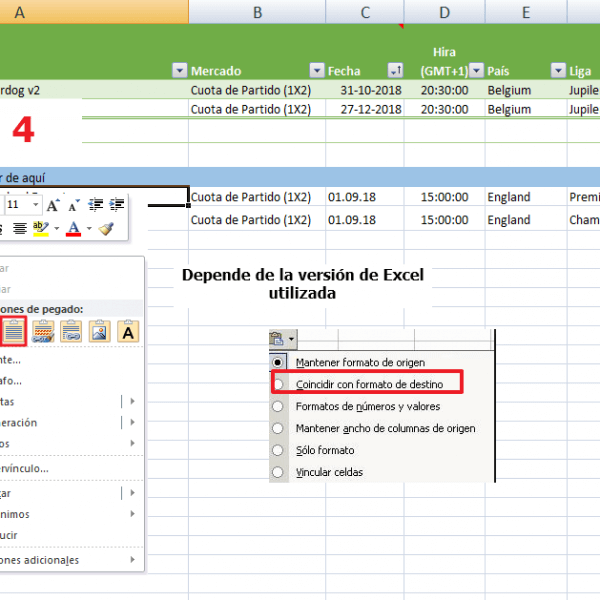
Task: Click the context menu entry ending in 'ucir'
Action: click(x=72, y=535)
